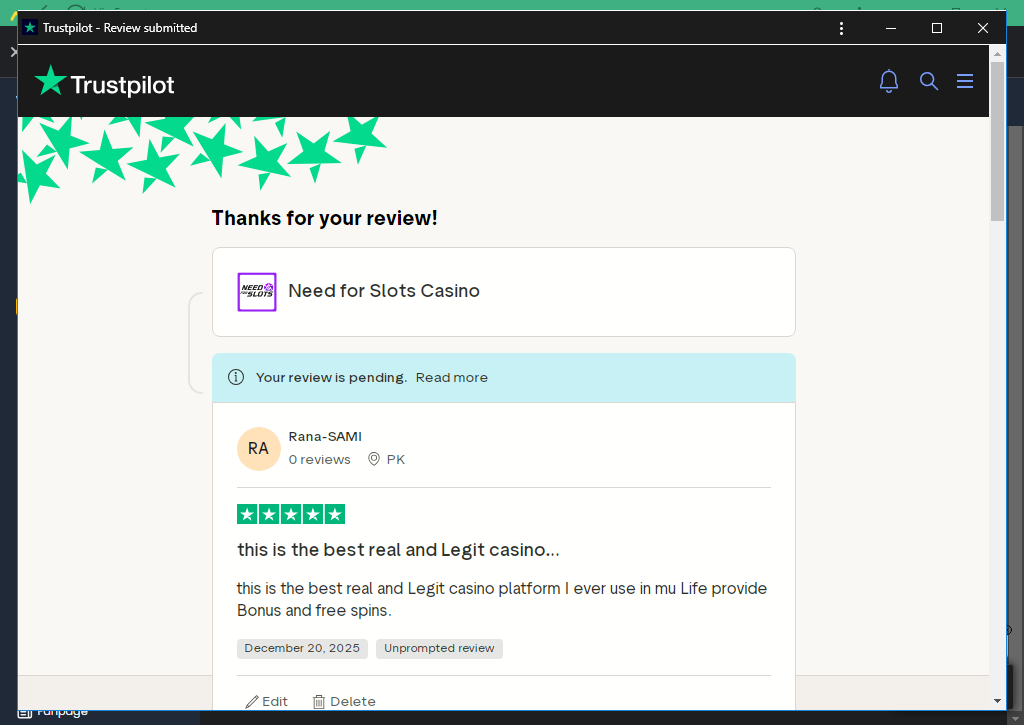The image size is (1024, 725).
Task: Open notifications bell icon
Action: [x=888, y=81]
